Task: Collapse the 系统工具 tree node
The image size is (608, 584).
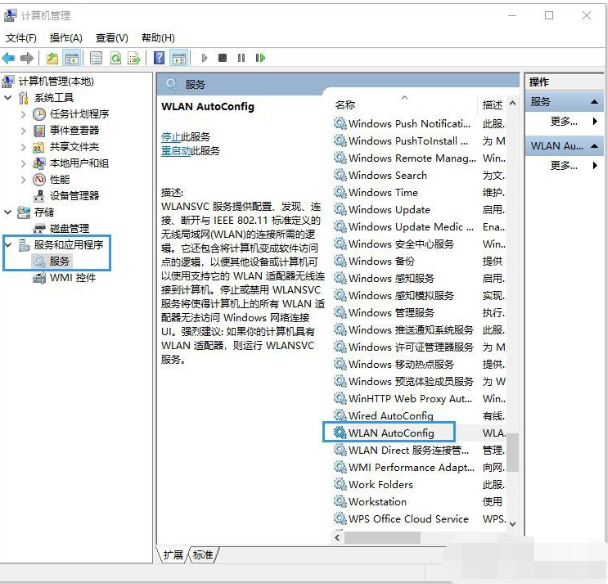Action: pos(9,98)
